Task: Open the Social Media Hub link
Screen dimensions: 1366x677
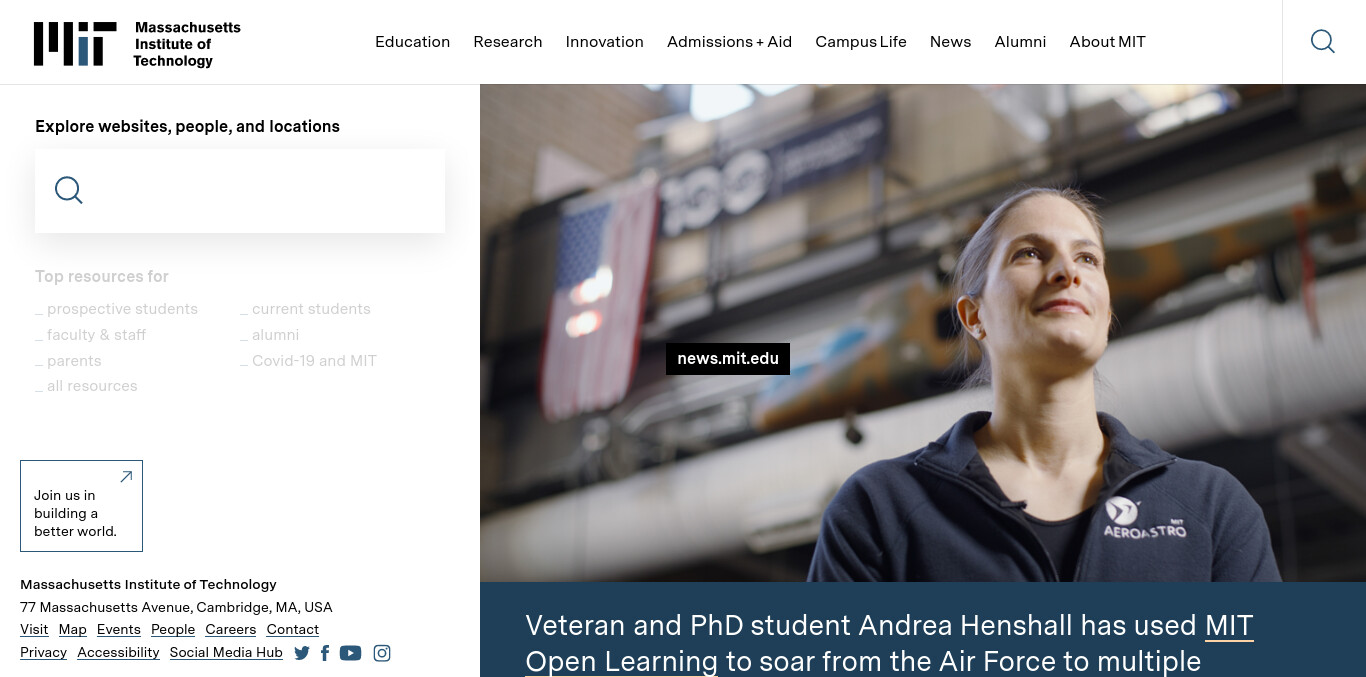Action: 226,653
